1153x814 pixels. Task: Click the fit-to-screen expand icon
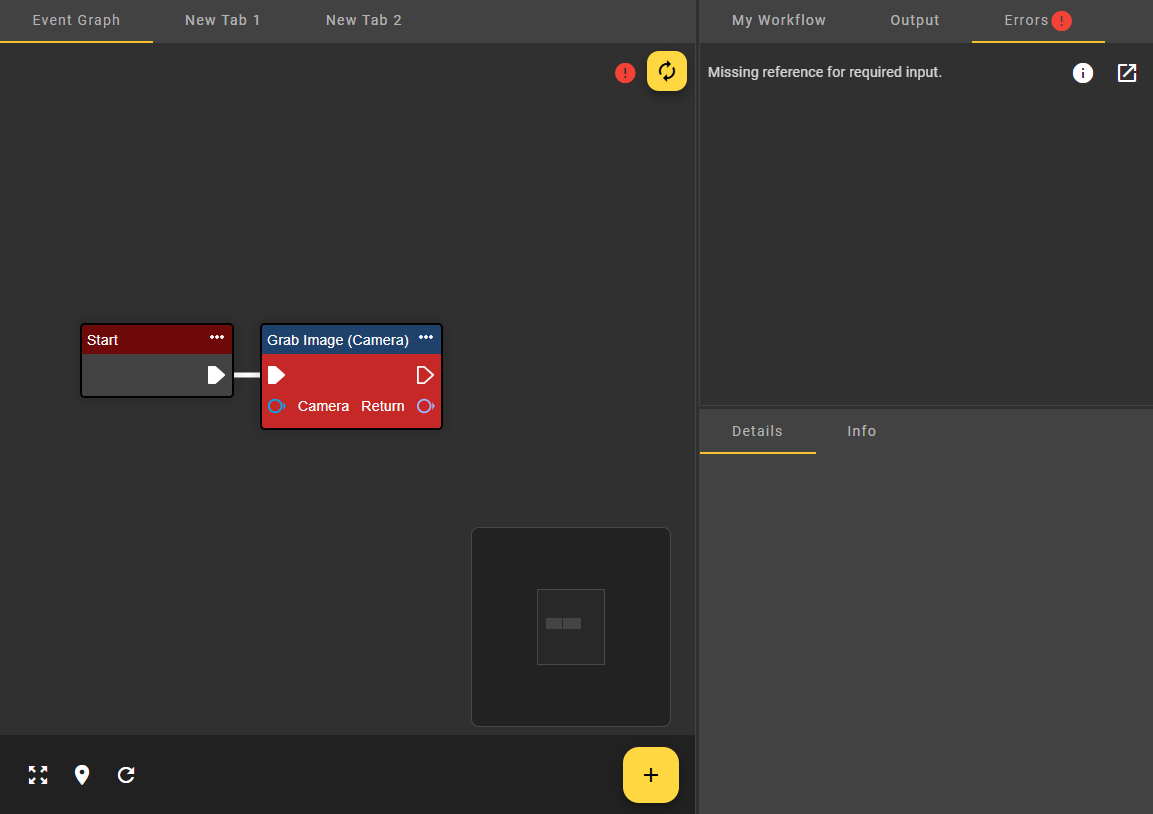point(38,775)
